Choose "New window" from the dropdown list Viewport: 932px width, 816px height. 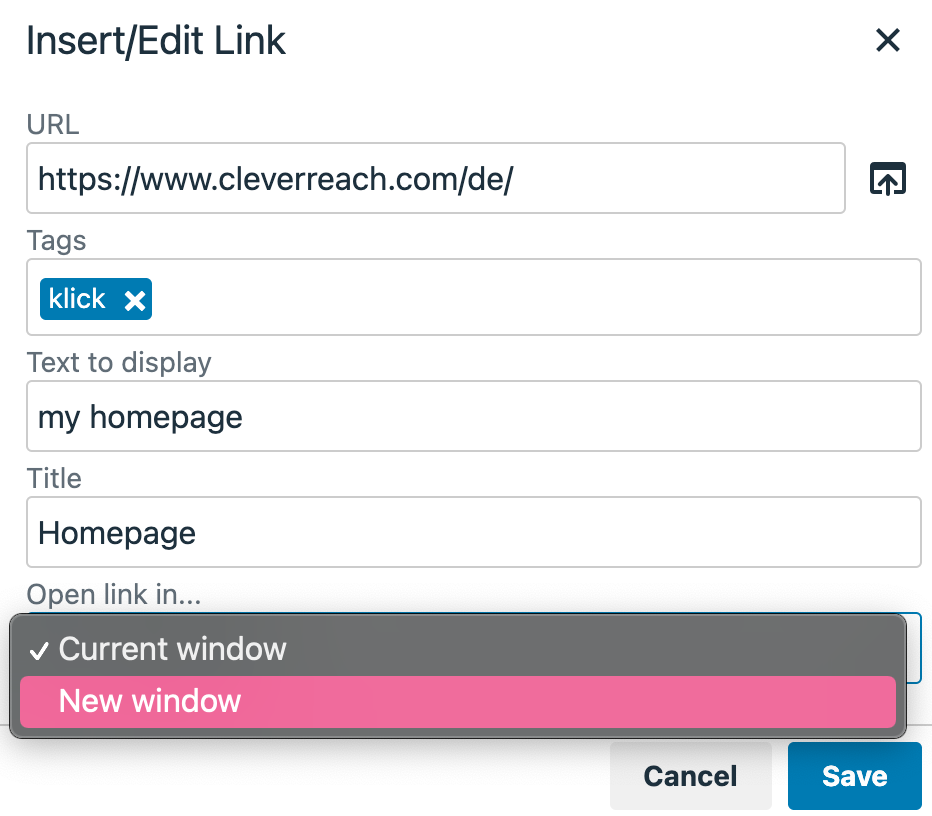pos(150,701)
